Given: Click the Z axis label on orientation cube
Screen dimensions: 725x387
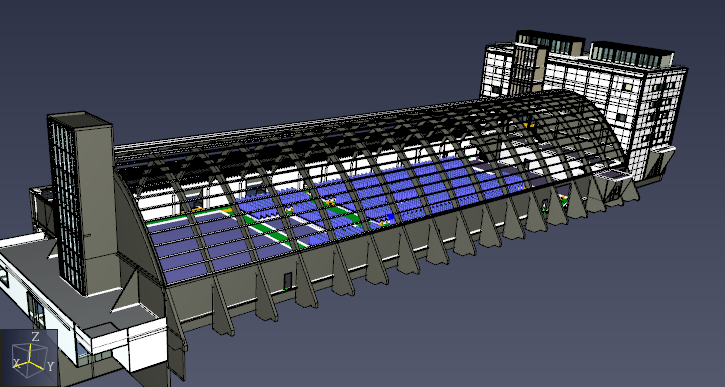Looking at the screenshot, I should pyautogui.click(x=35, y=336).
